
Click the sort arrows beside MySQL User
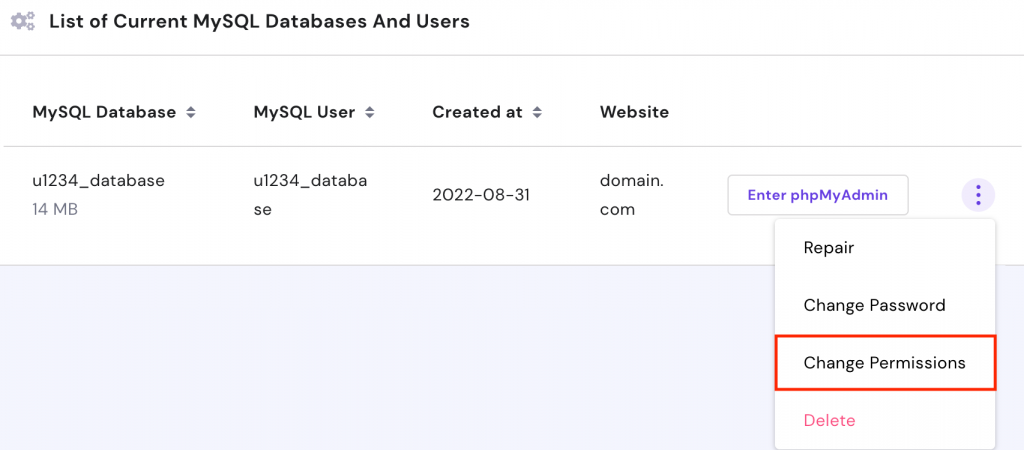point(369,113)
